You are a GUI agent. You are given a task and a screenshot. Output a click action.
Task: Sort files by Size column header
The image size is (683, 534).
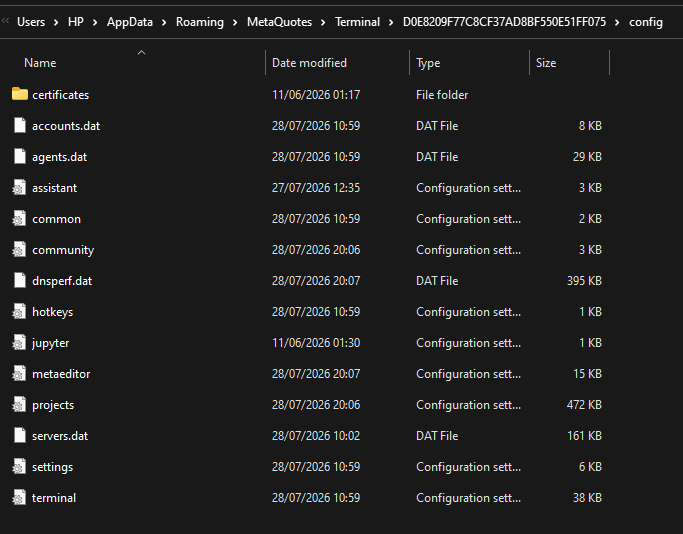pos(546,63)
